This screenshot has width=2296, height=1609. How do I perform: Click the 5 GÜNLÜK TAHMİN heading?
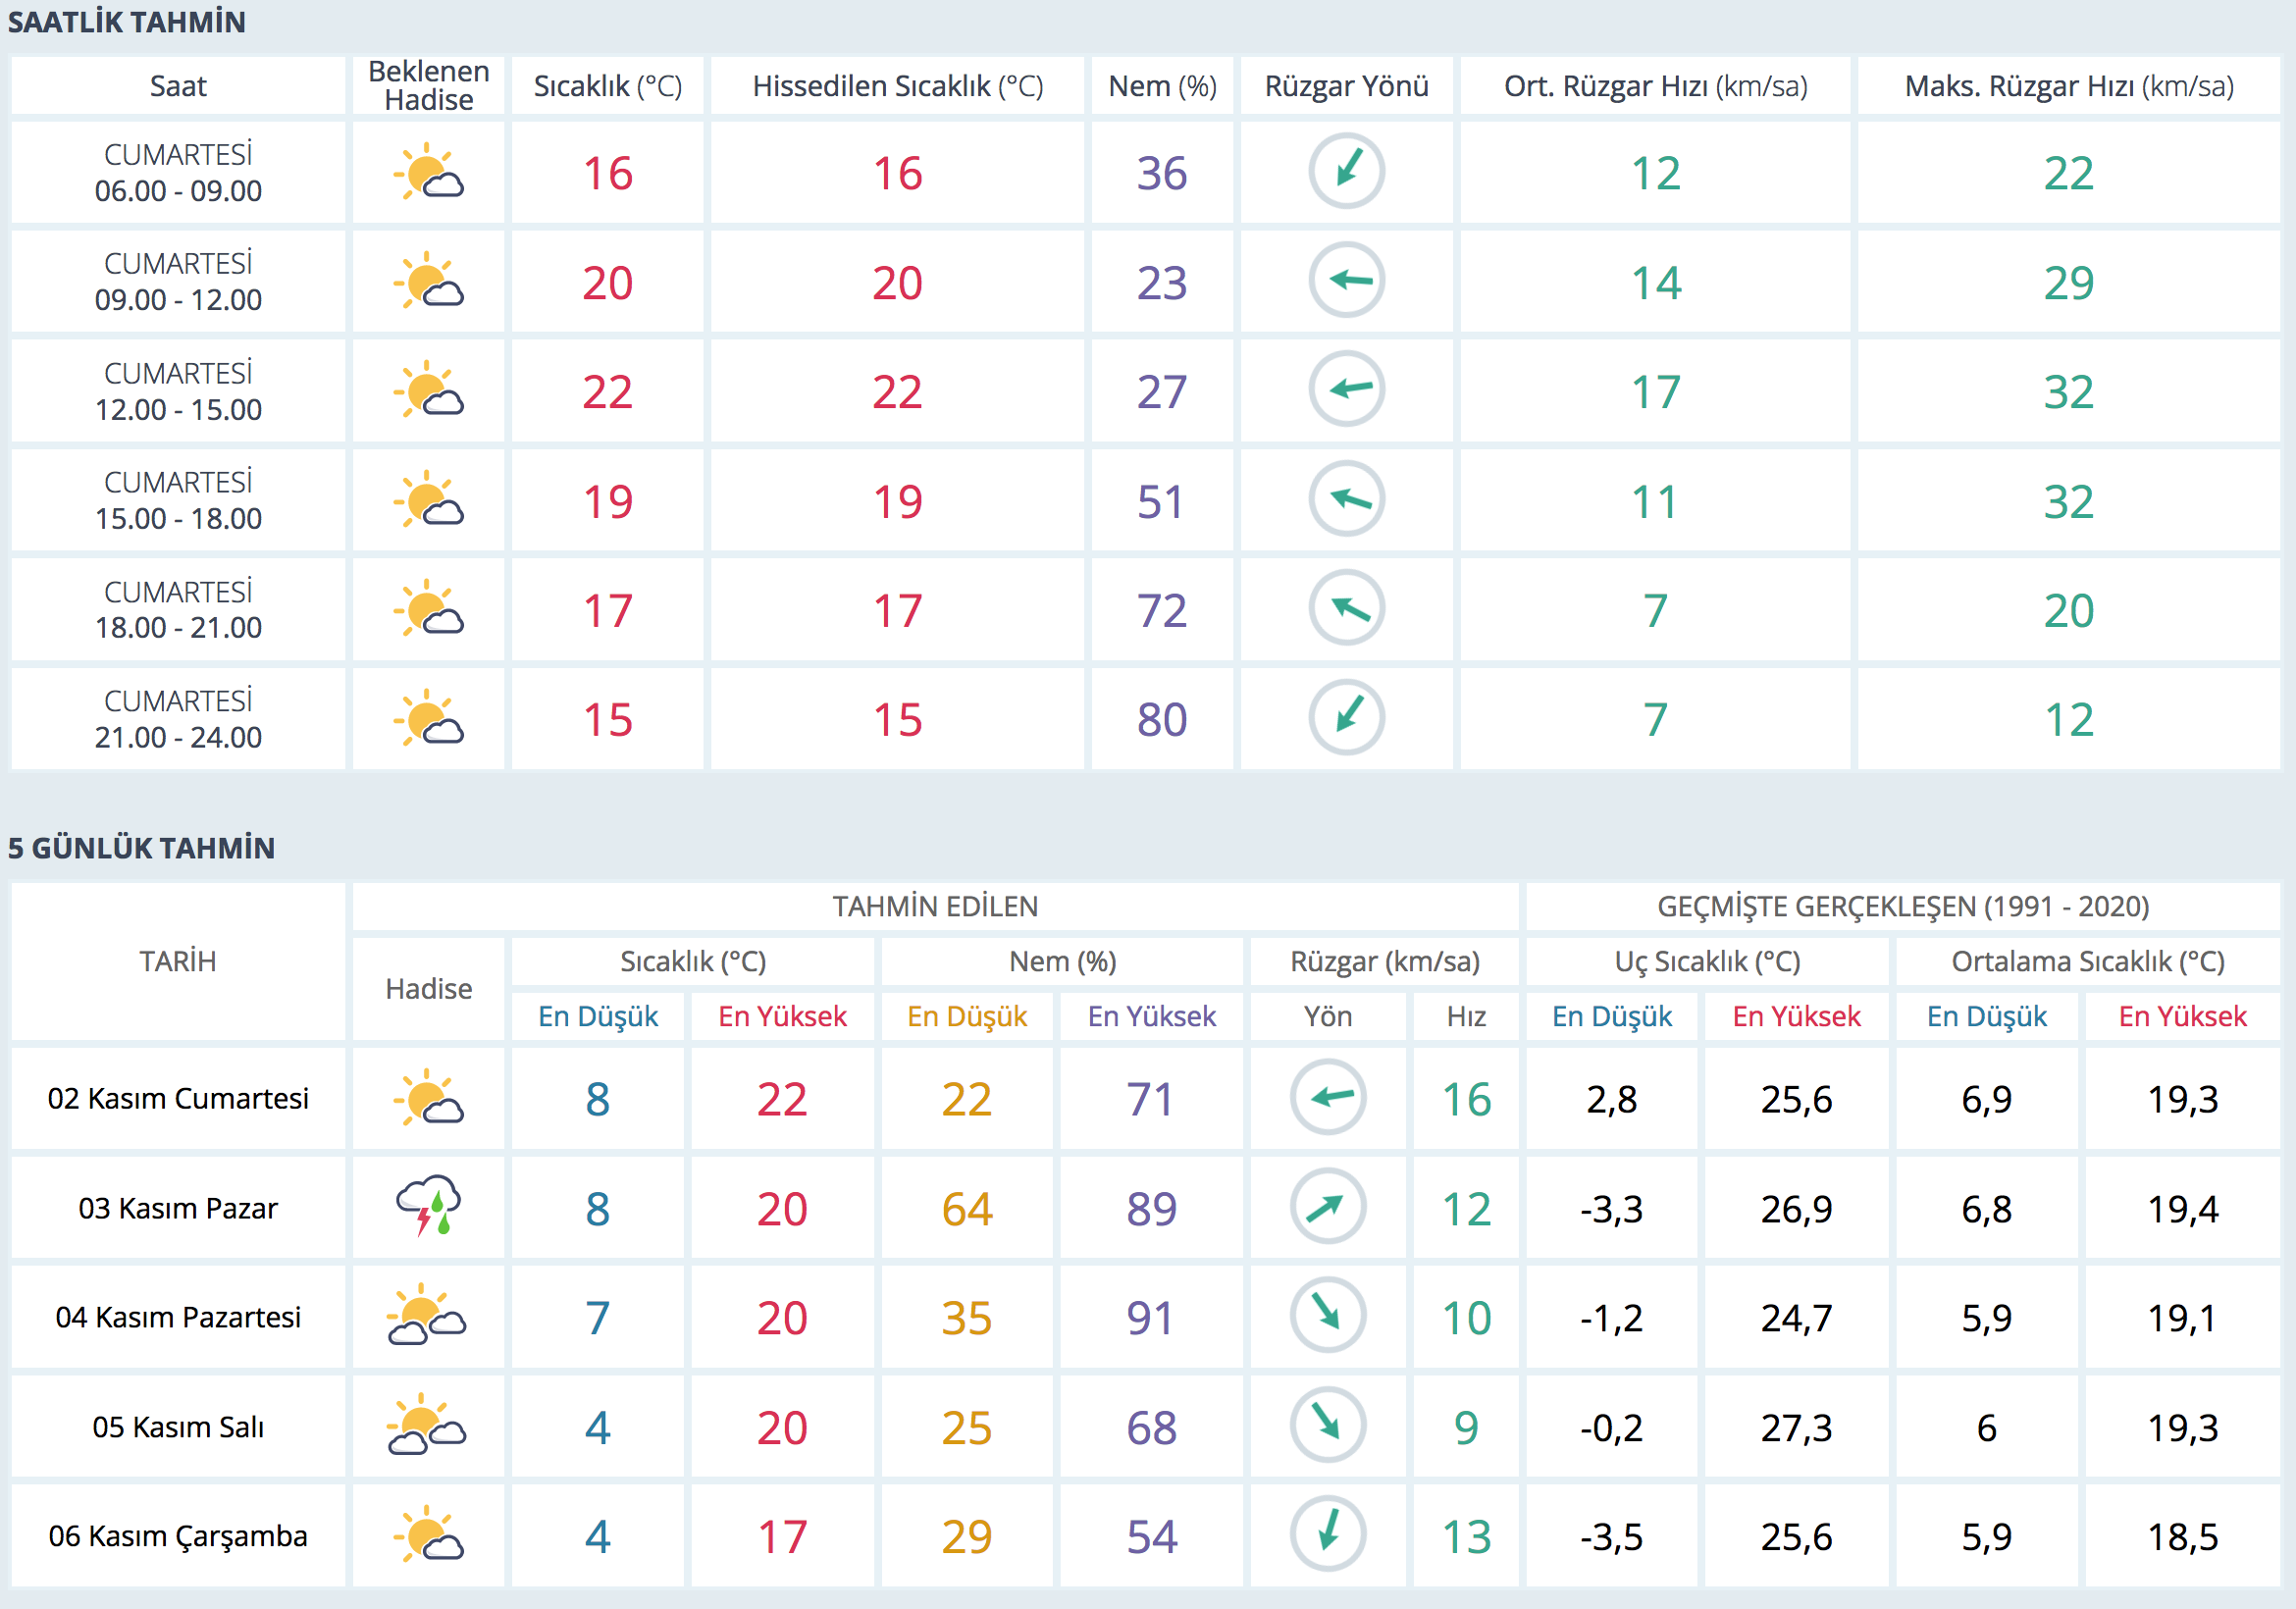point(141,848)
